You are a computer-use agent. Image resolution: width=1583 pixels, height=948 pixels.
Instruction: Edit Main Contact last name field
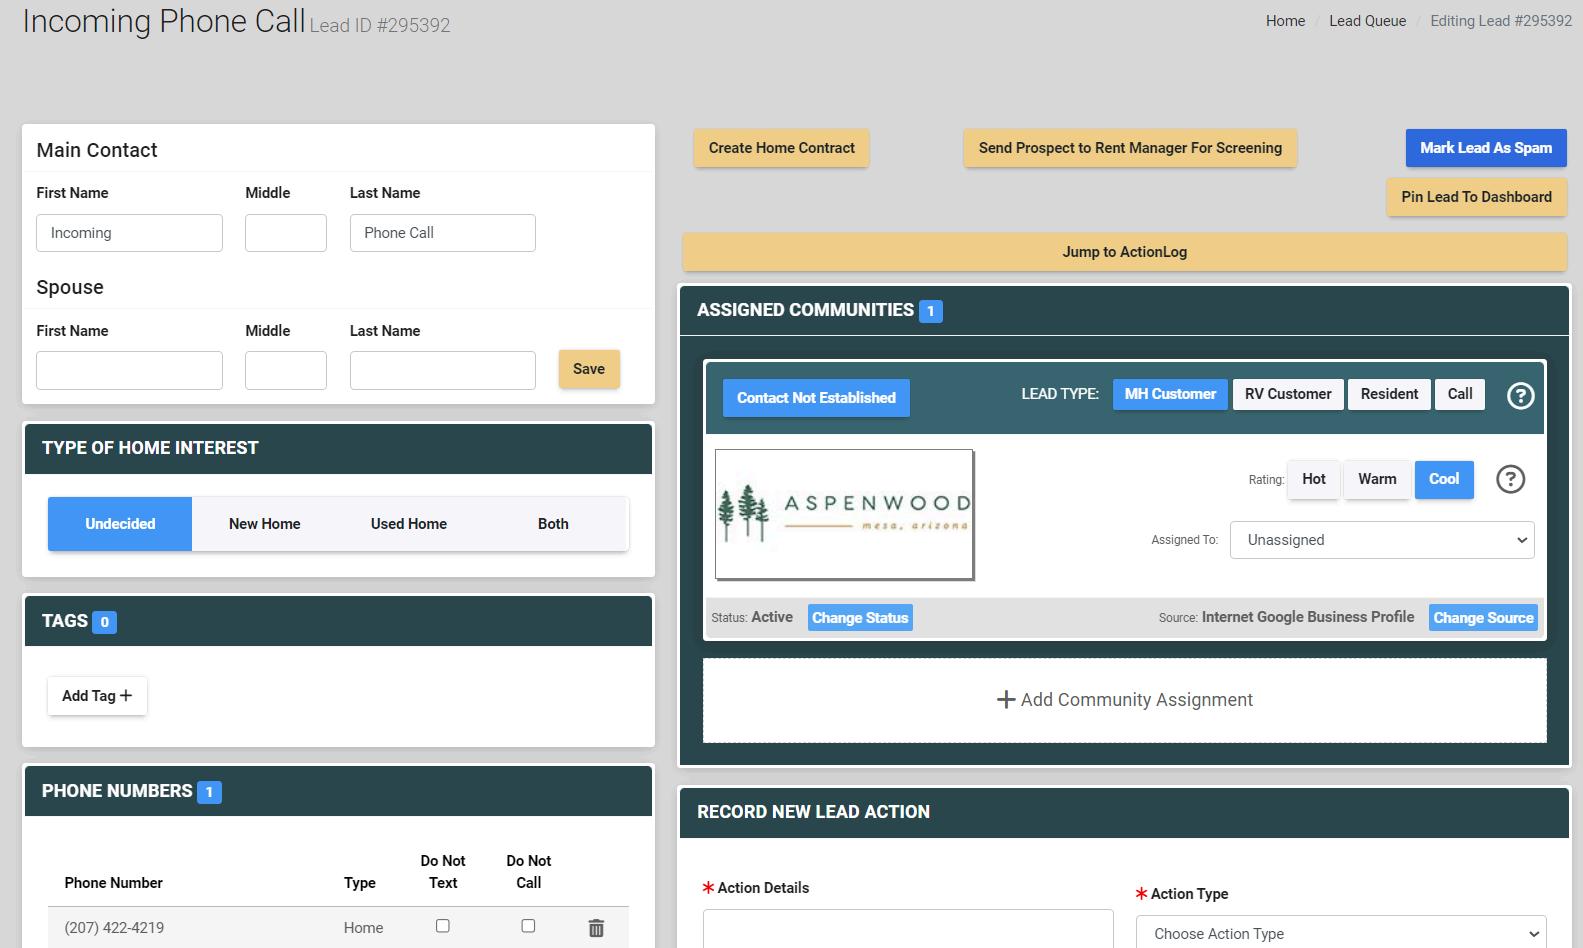click(443, 233)
